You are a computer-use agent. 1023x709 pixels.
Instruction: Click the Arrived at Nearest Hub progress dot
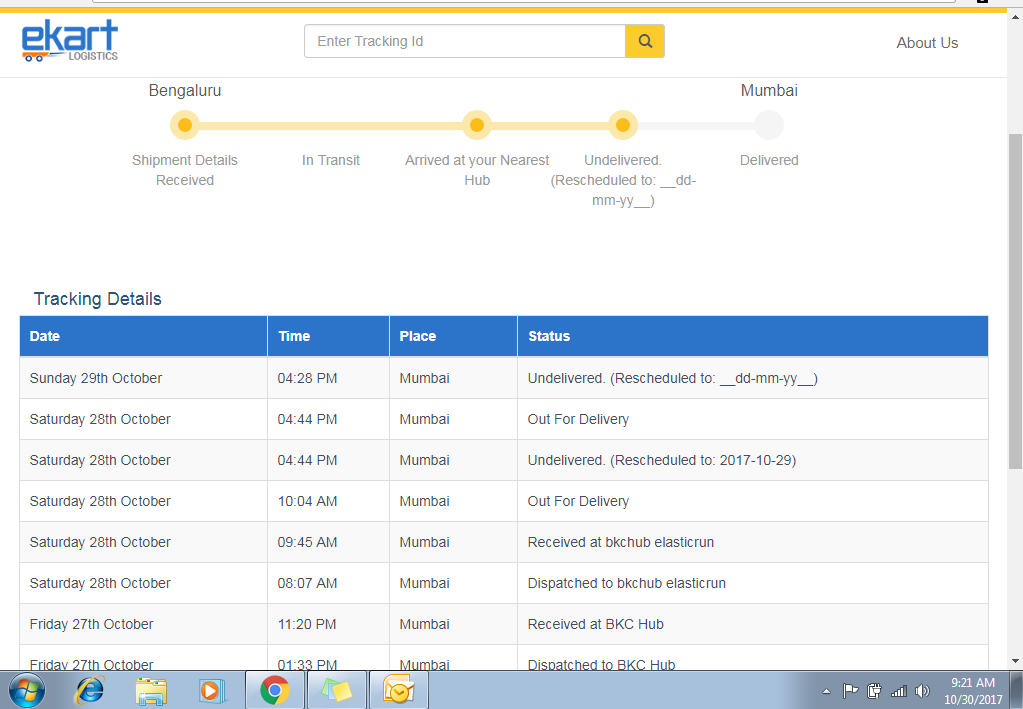coord(477,125)
